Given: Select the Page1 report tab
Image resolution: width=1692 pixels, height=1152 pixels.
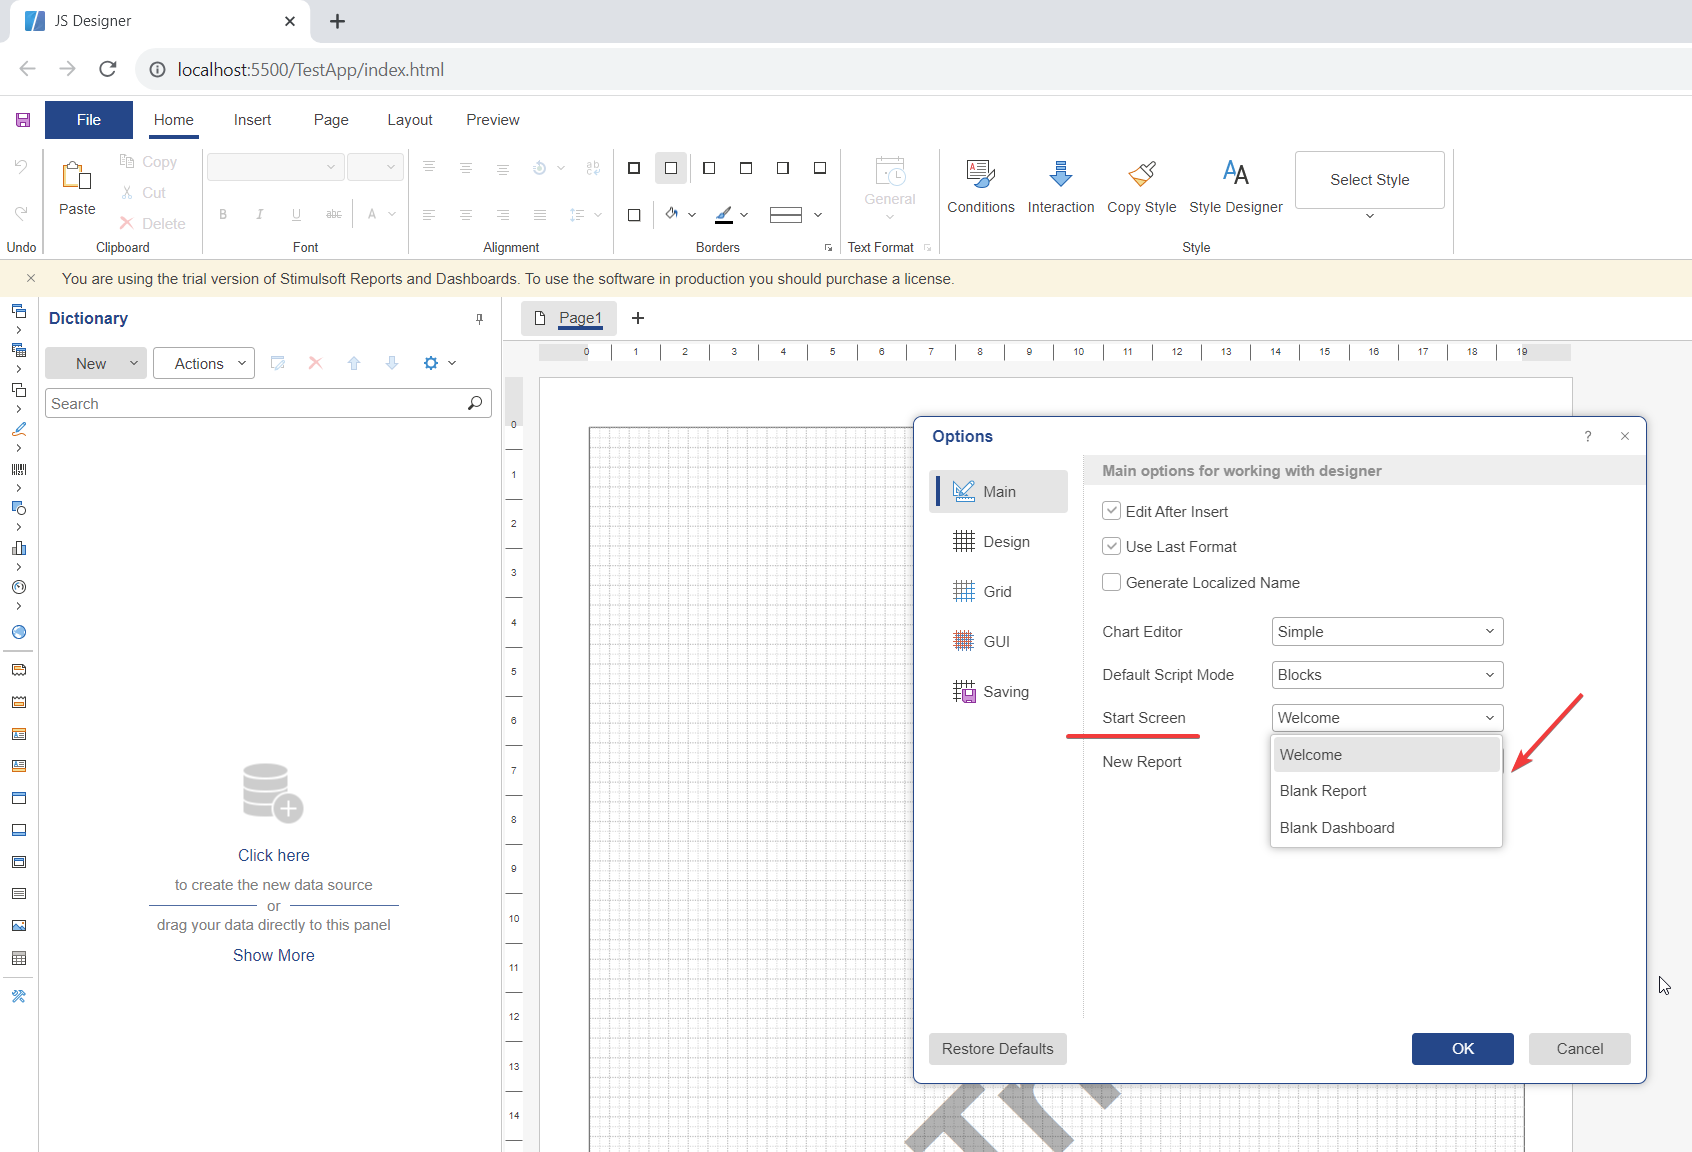Looking at the screenshot, I should (x=569, y=318).
